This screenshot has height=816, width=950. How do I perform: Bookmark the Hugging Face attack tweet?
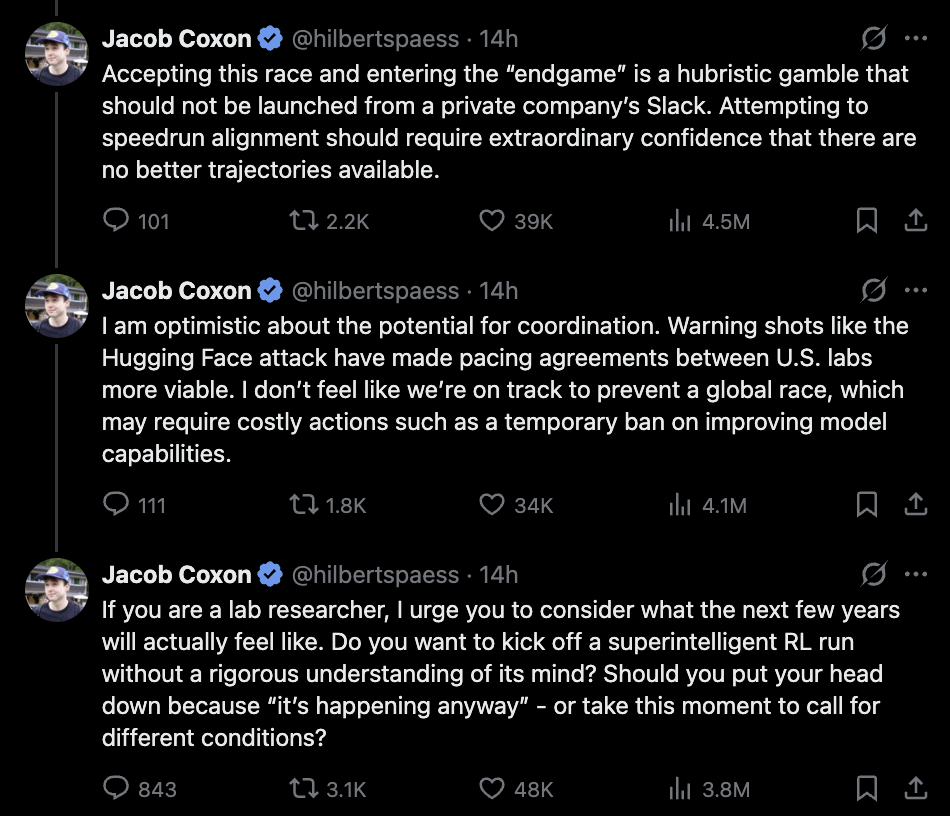click(866, 505)
